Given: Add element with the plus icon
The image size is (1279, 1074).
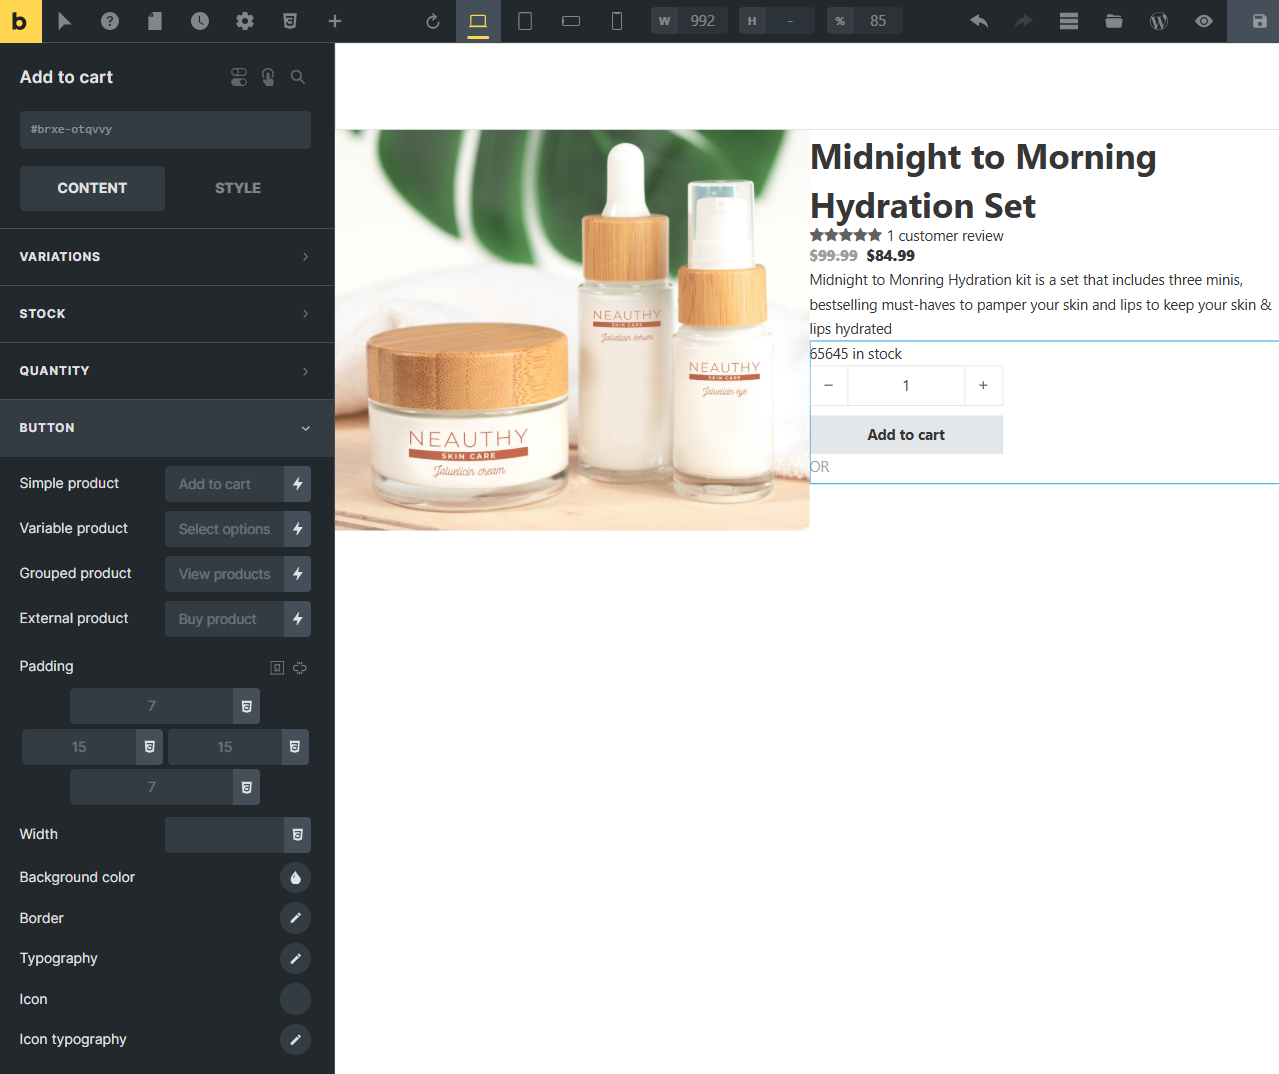Looking at the screenshot, I should tap(335, 21).
